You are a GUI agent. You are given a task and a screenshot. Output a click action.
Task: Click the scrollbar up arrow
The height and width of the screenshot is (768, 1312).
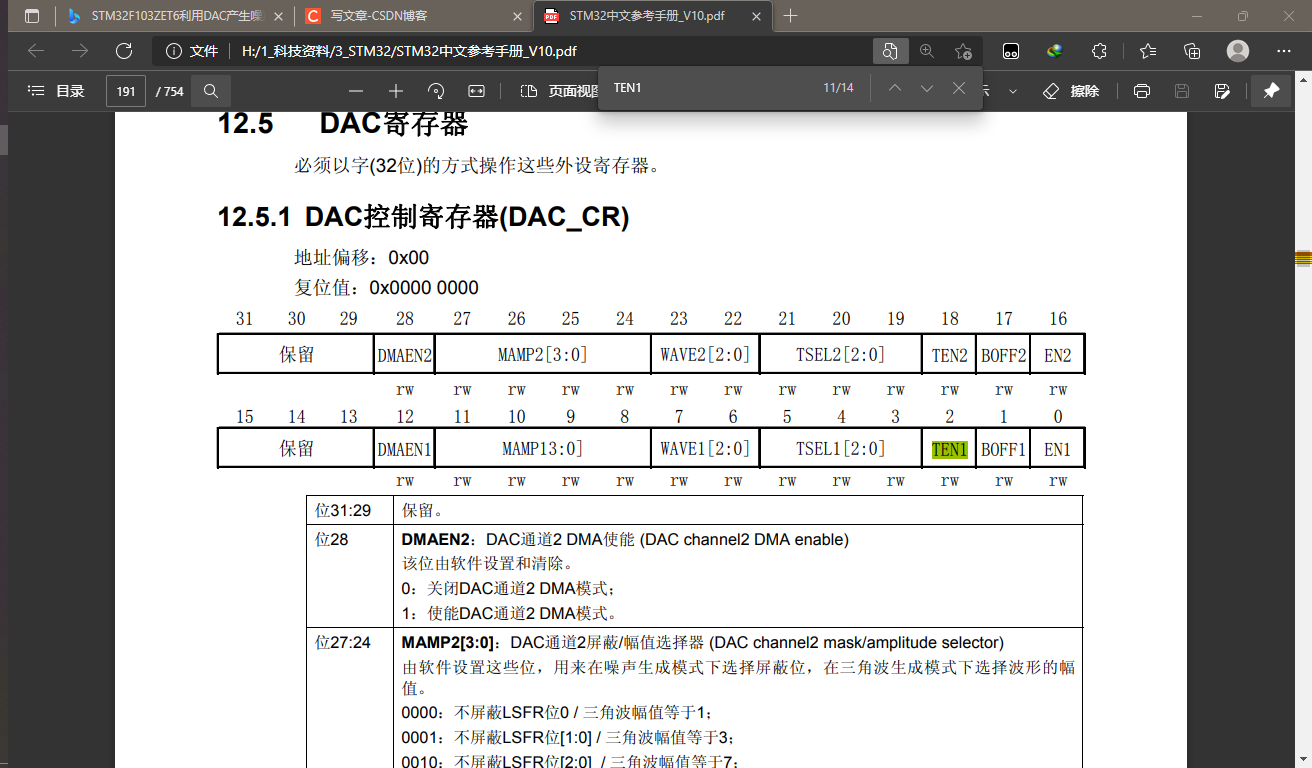[1303, 78]
